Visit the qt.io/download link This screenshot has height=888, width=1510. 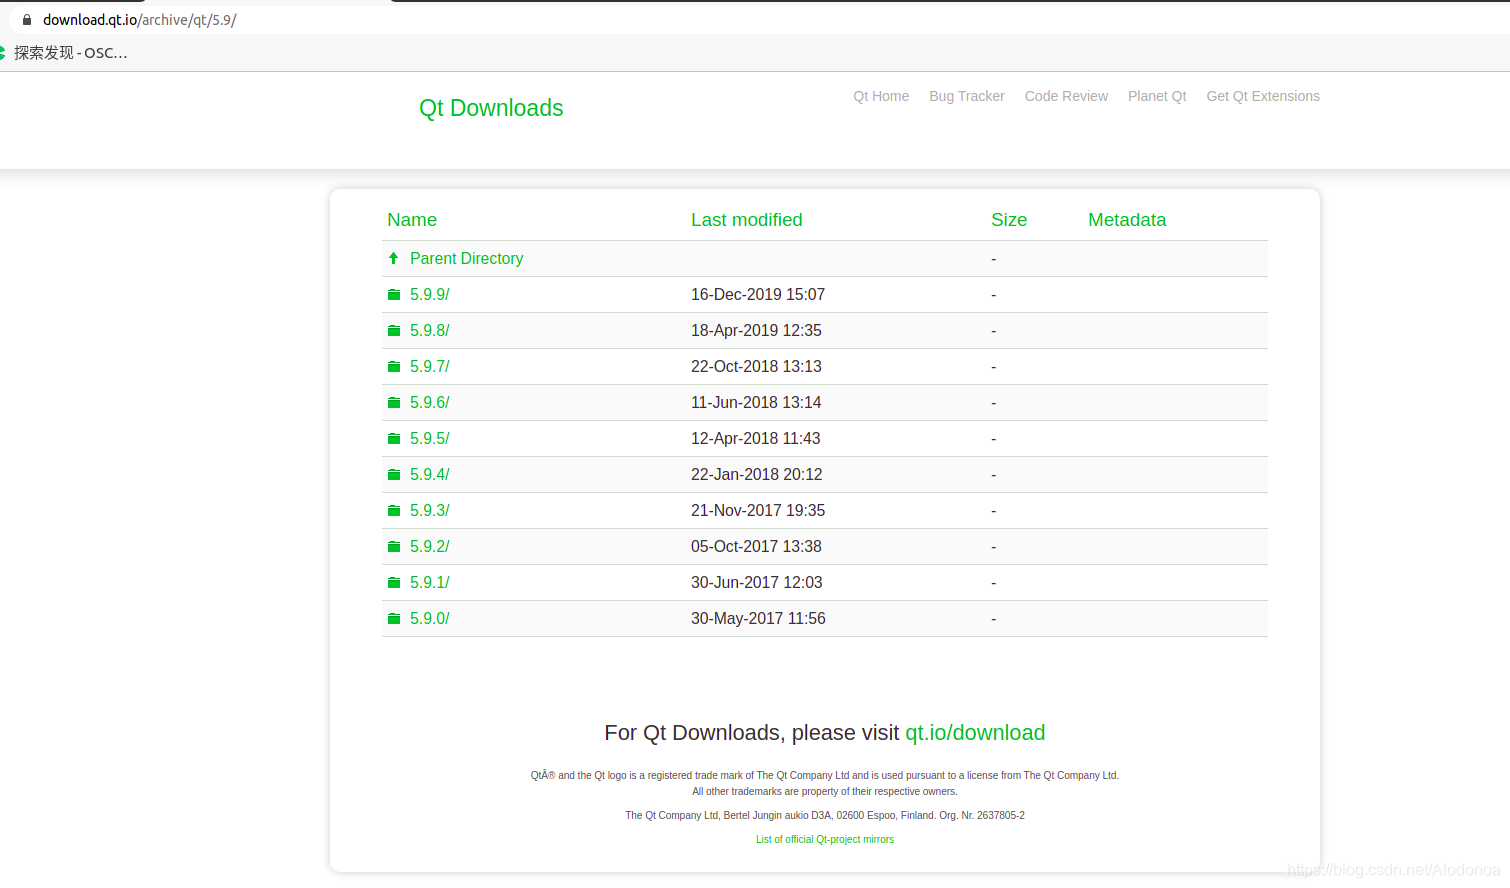pyautogui.click(x=975, y=733)
